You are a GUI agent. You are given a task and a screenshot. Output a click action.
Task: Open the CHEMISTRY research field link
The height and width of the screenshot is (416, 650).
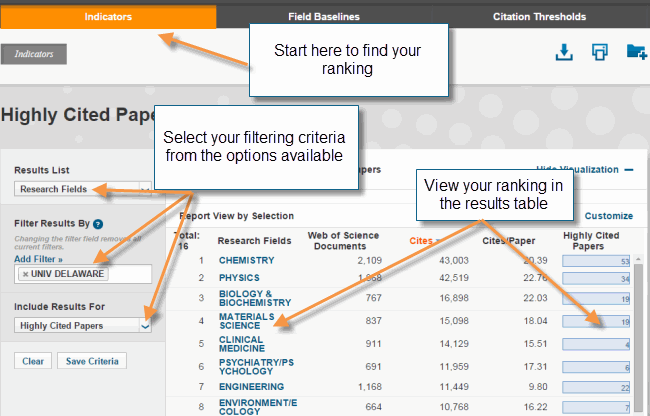(247, 260)
